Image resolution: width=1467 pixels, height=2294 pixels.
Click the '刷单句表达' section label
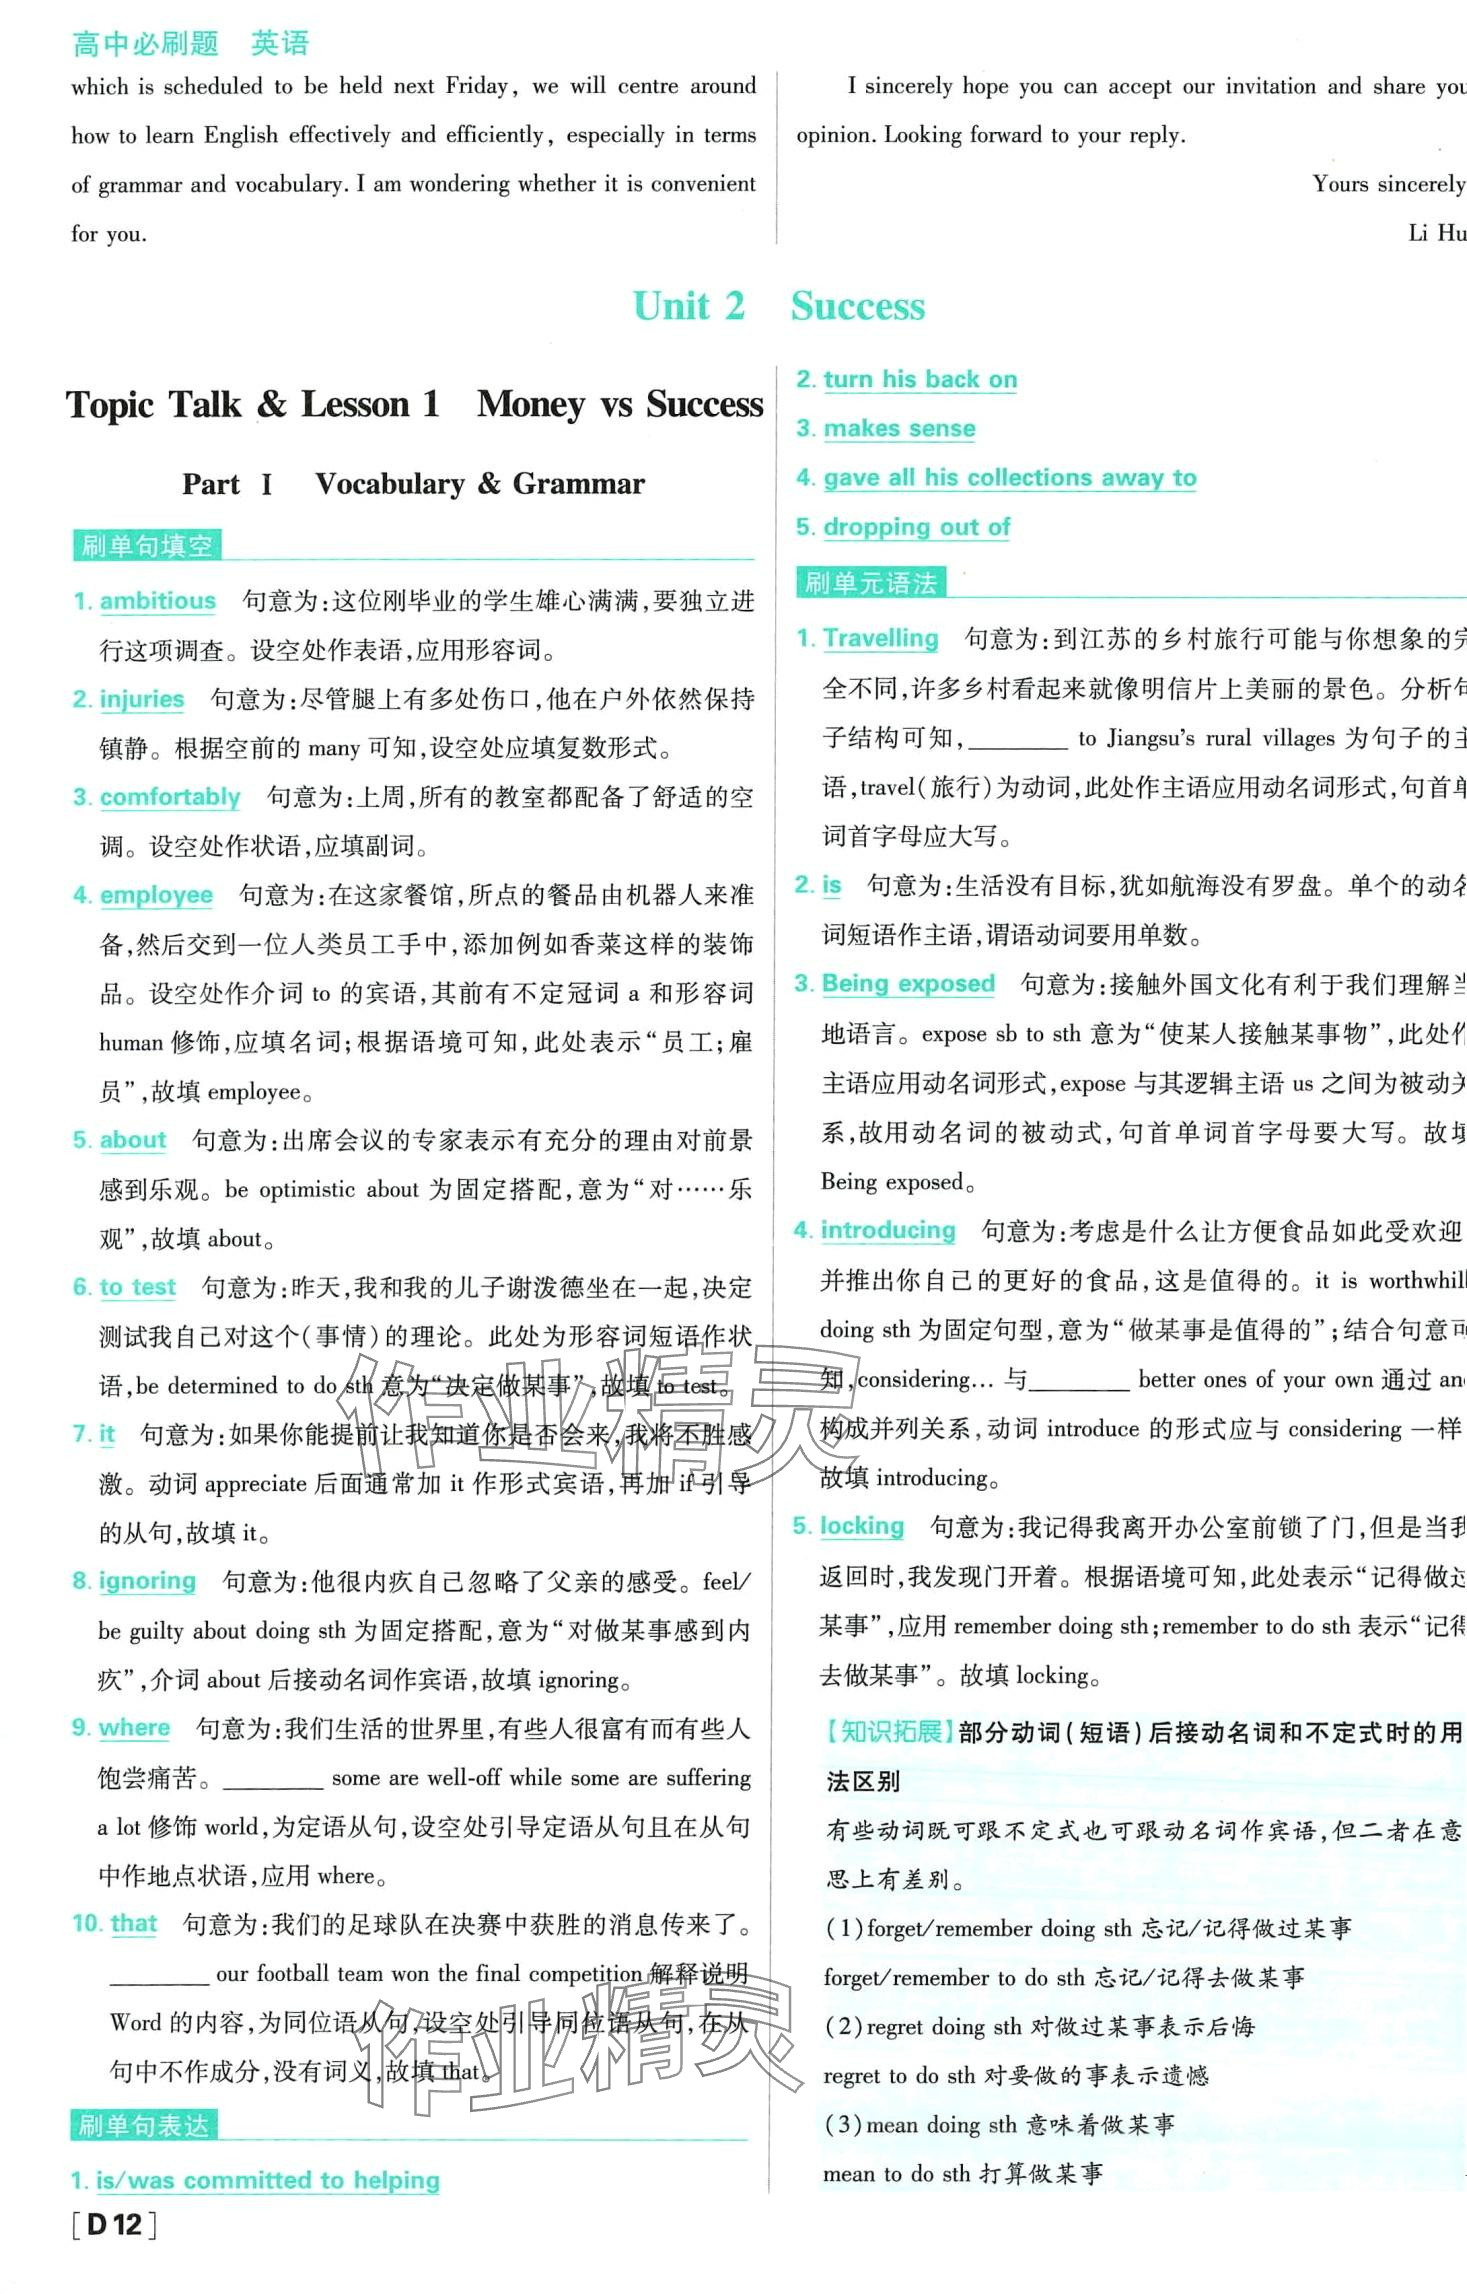coord(143,2125)
